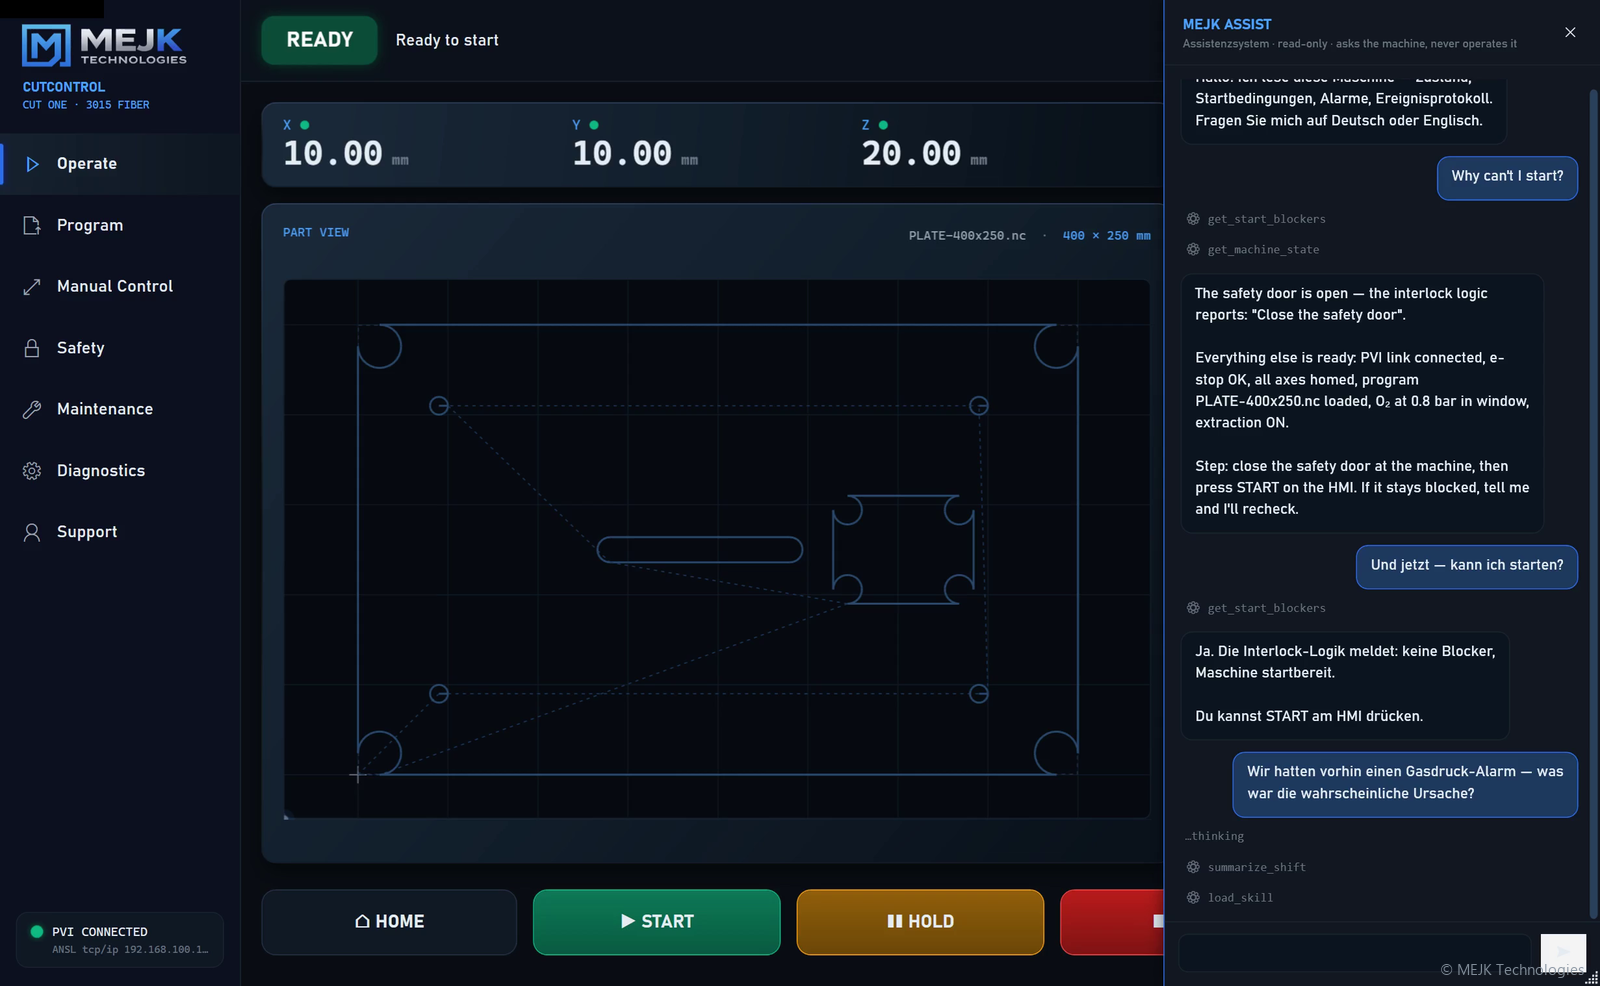Image resolution: width=1600 pixels, height=986 pixels.
Task: Click the Z position value 20.00
Action: pyautogui.click(x=912, y=154)
